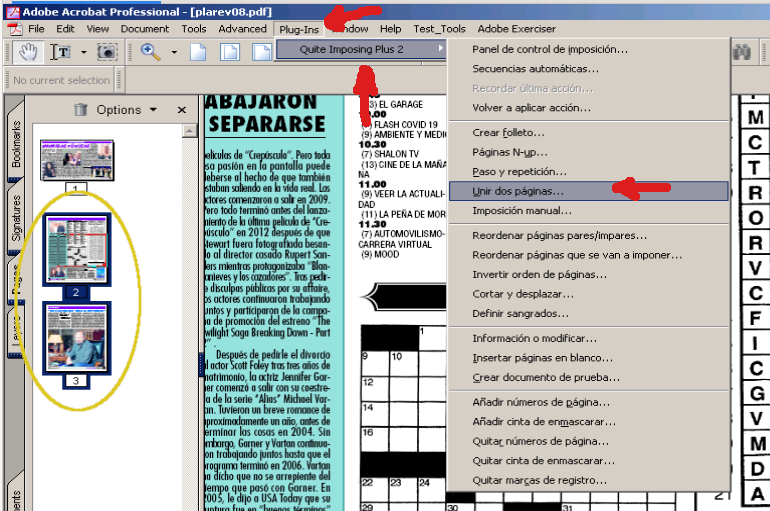
Task: Click the binoculars Search icon
Action: (743, 52)
